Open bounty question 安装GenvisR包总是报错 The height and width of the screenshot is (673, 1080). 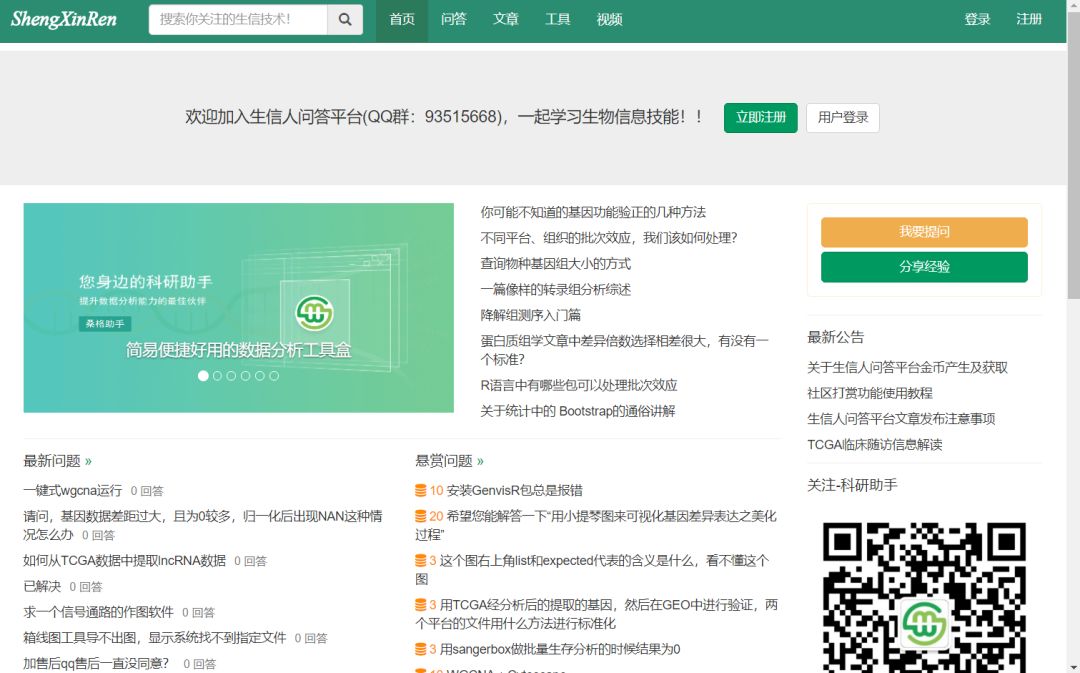click(515, 490)
